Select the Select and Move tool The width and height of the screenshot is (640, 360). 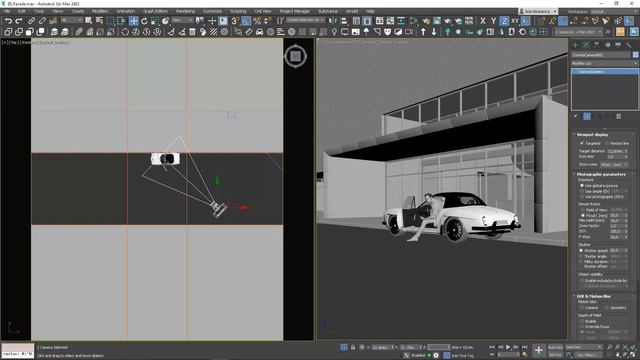[x=133, y=20]
